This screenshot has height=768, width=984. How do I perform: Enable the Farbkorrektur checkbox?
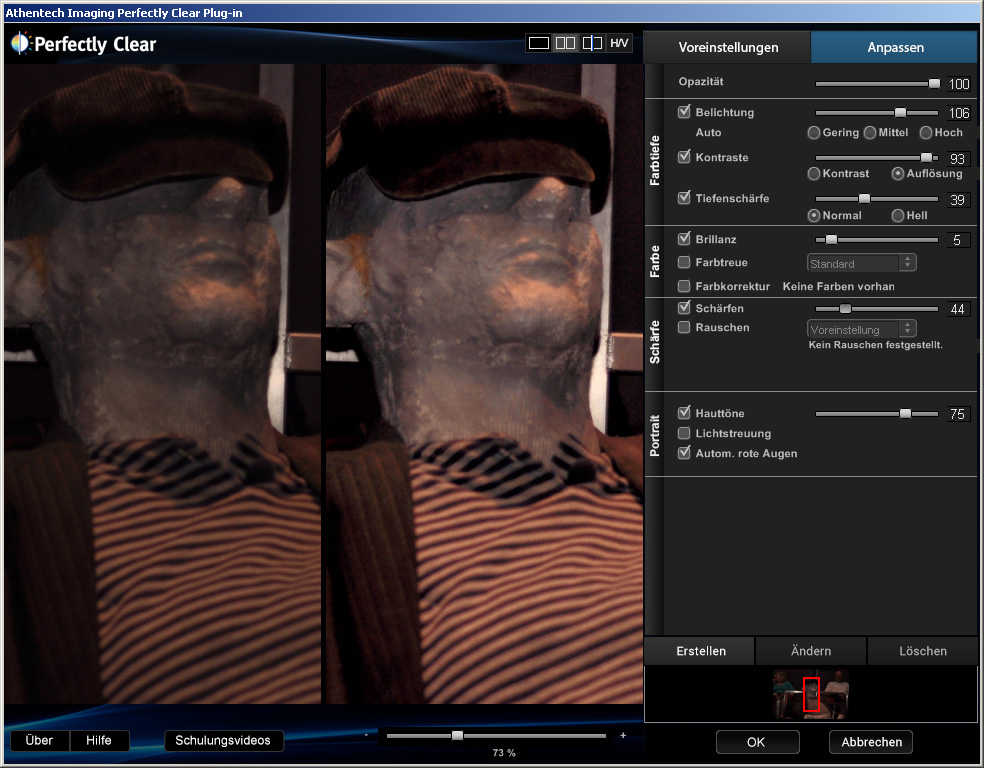pos(684,286)
